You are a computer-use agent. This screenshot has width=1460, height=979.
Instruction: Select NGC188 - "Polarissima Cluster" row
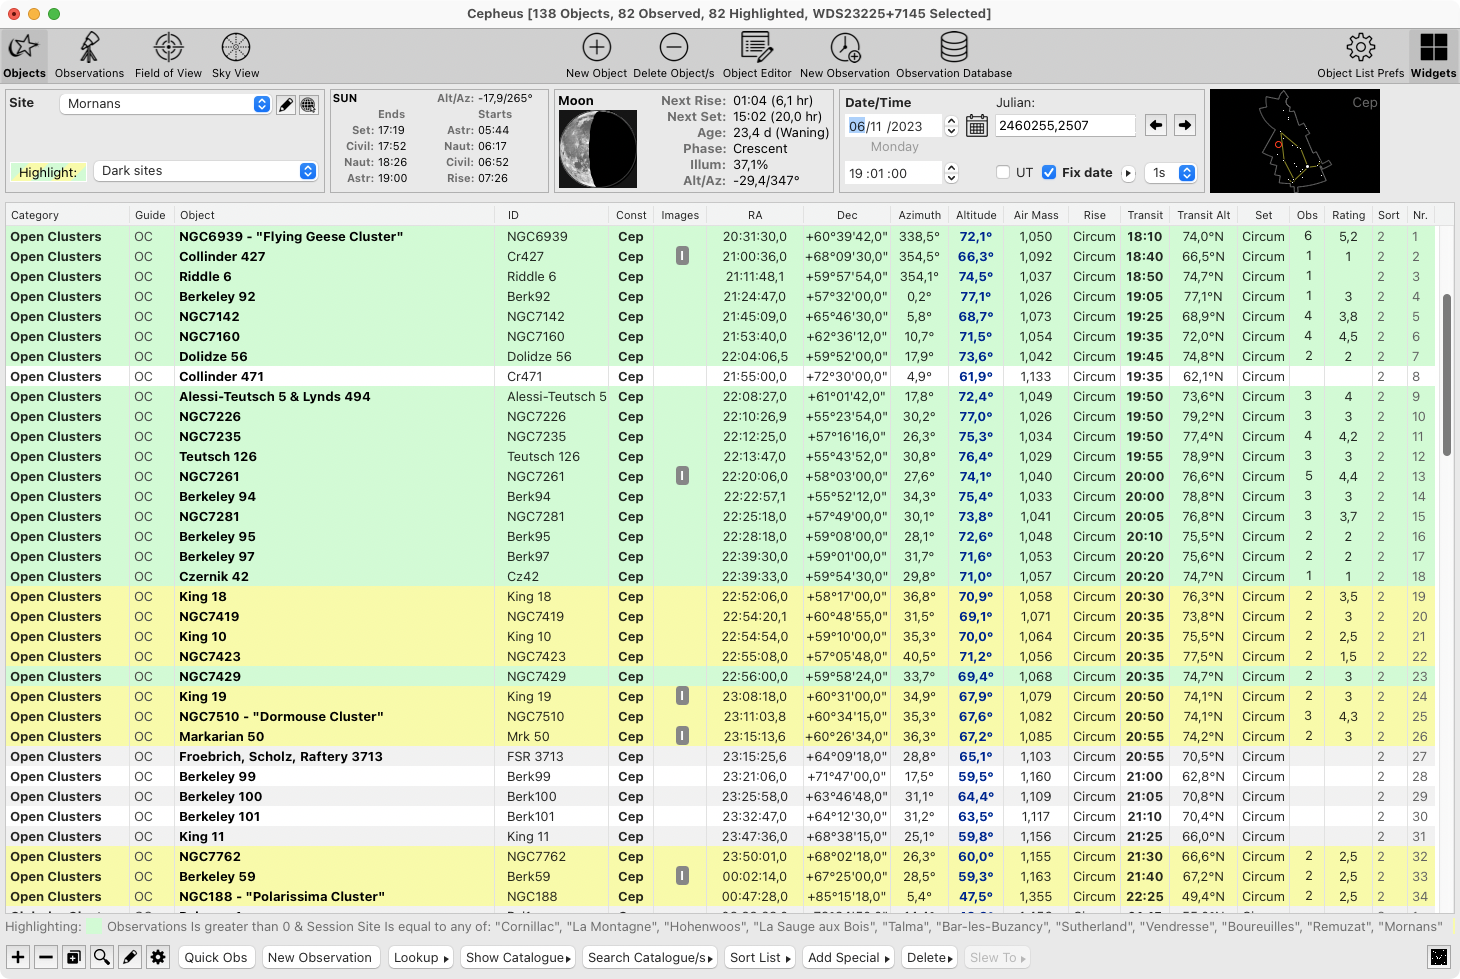[x=720, y=896]
